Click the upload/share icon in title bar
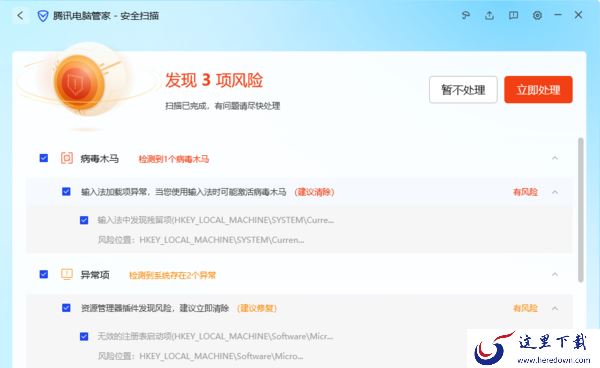This screenshot has width=600, height=368. coord(489,15)
